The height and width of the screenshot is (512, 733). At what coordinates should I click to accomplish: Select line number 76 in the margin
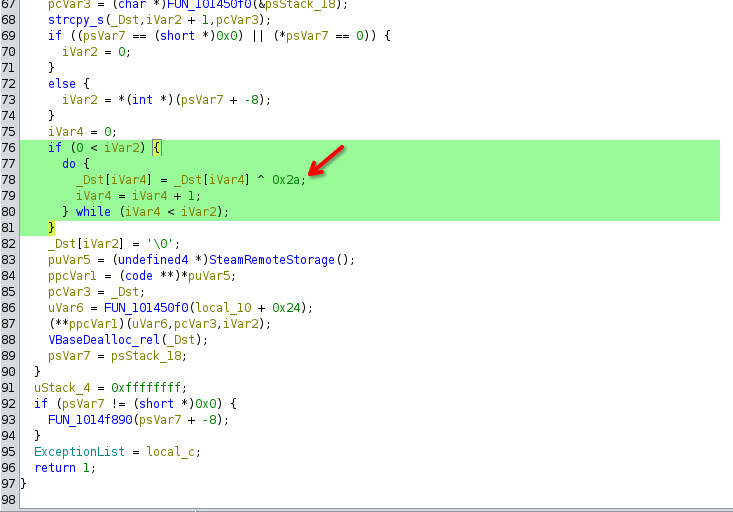[9, 148]
